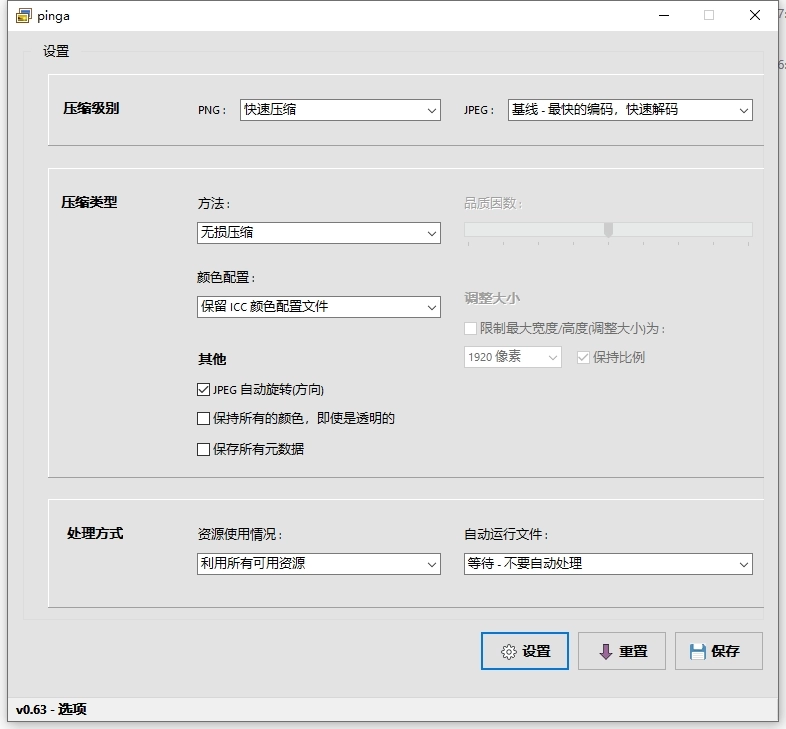
Task: Click the 设置 button text at bottom
Action: pos(536,651)
